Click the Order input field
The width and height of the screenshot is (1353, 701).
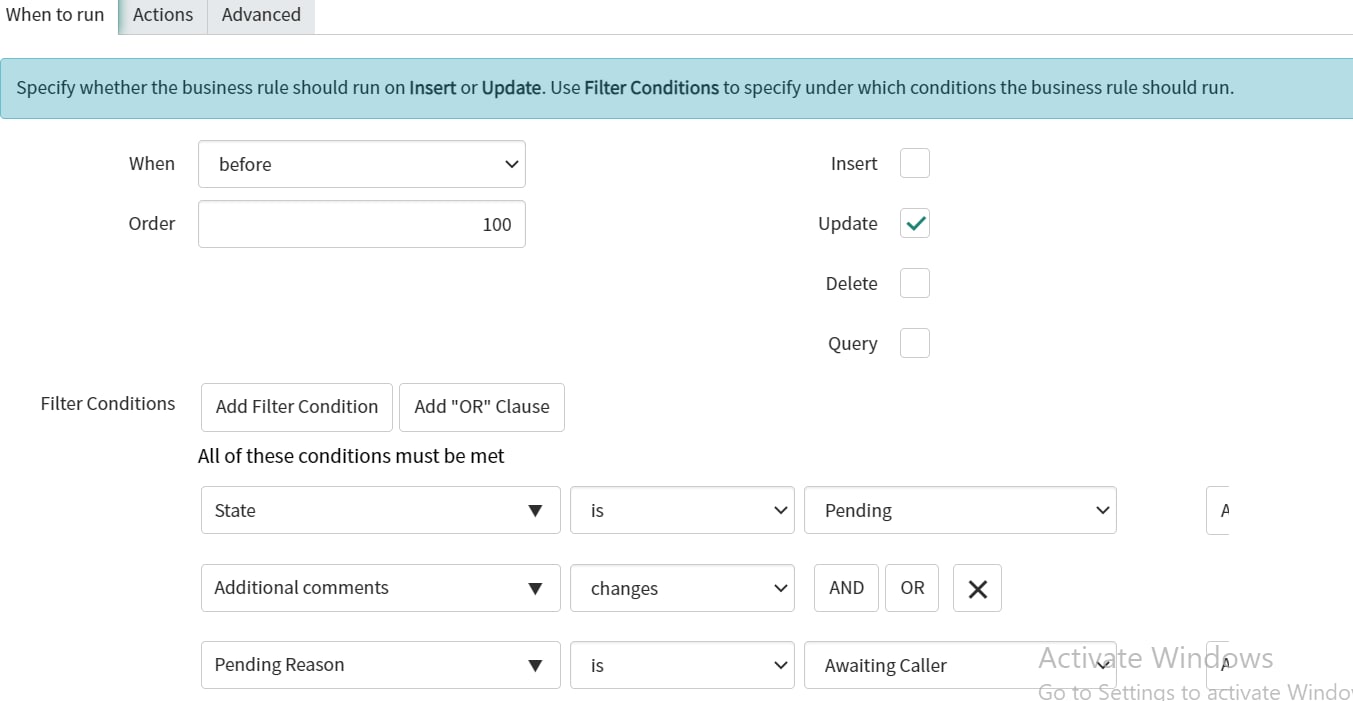tap(362, 223)
